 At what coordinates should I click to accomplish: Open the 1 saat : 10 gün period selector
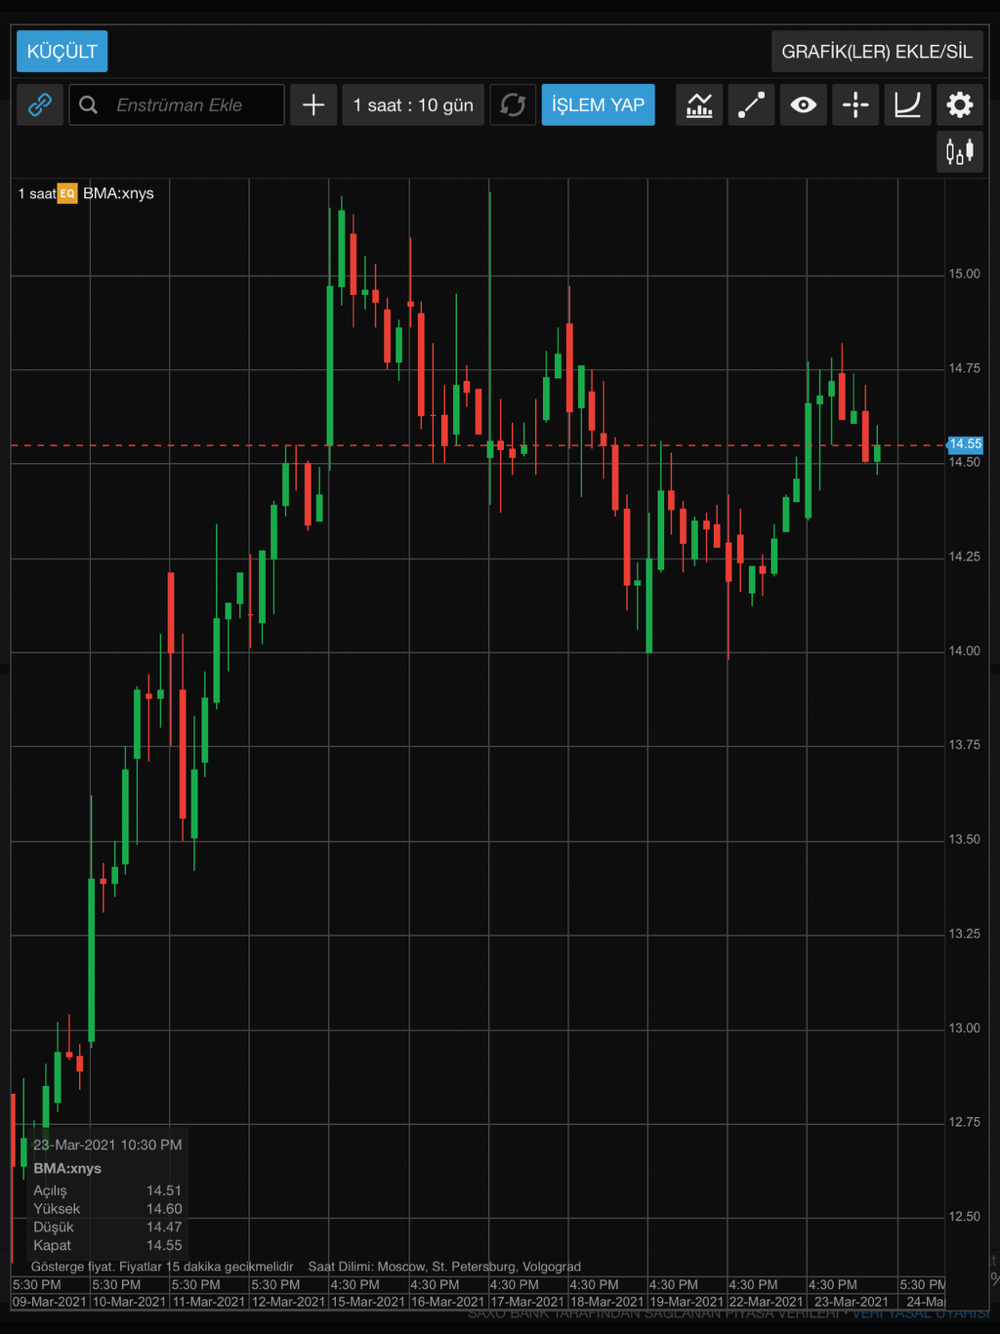413,105
